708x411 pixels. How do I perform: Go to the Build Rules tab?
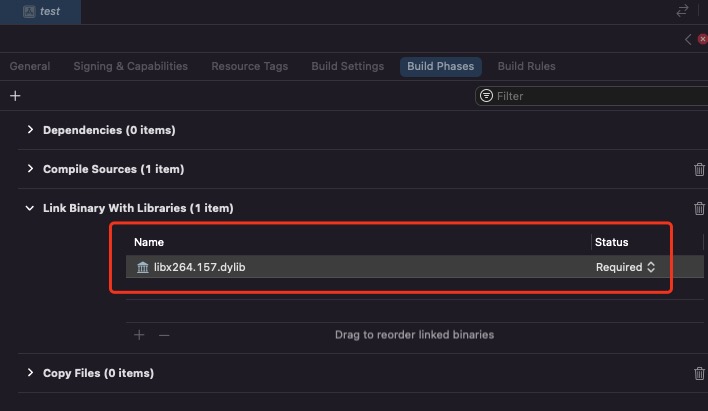coord(526,66)
